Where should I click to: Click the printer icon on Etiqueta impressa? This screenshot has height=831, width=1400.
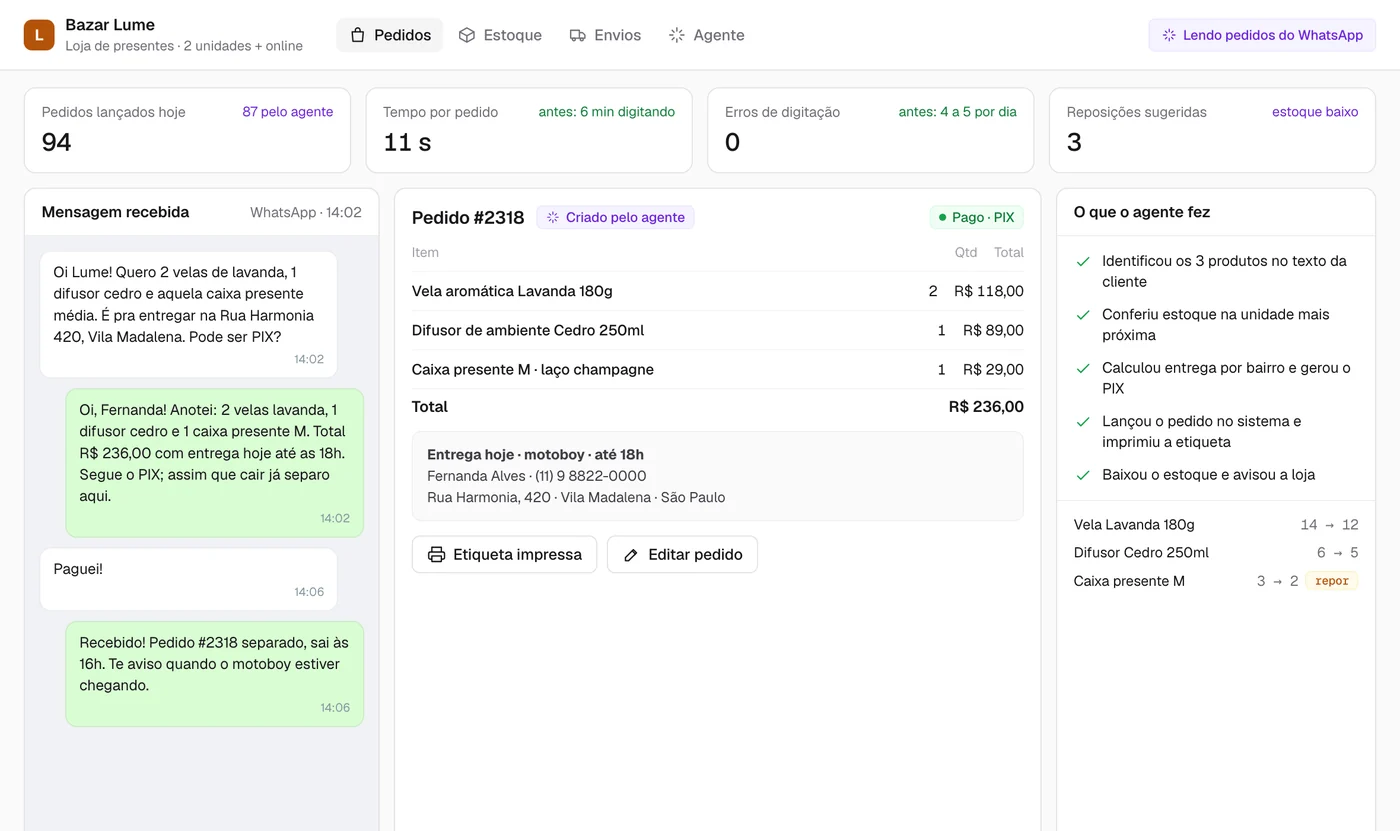point(436,554)
